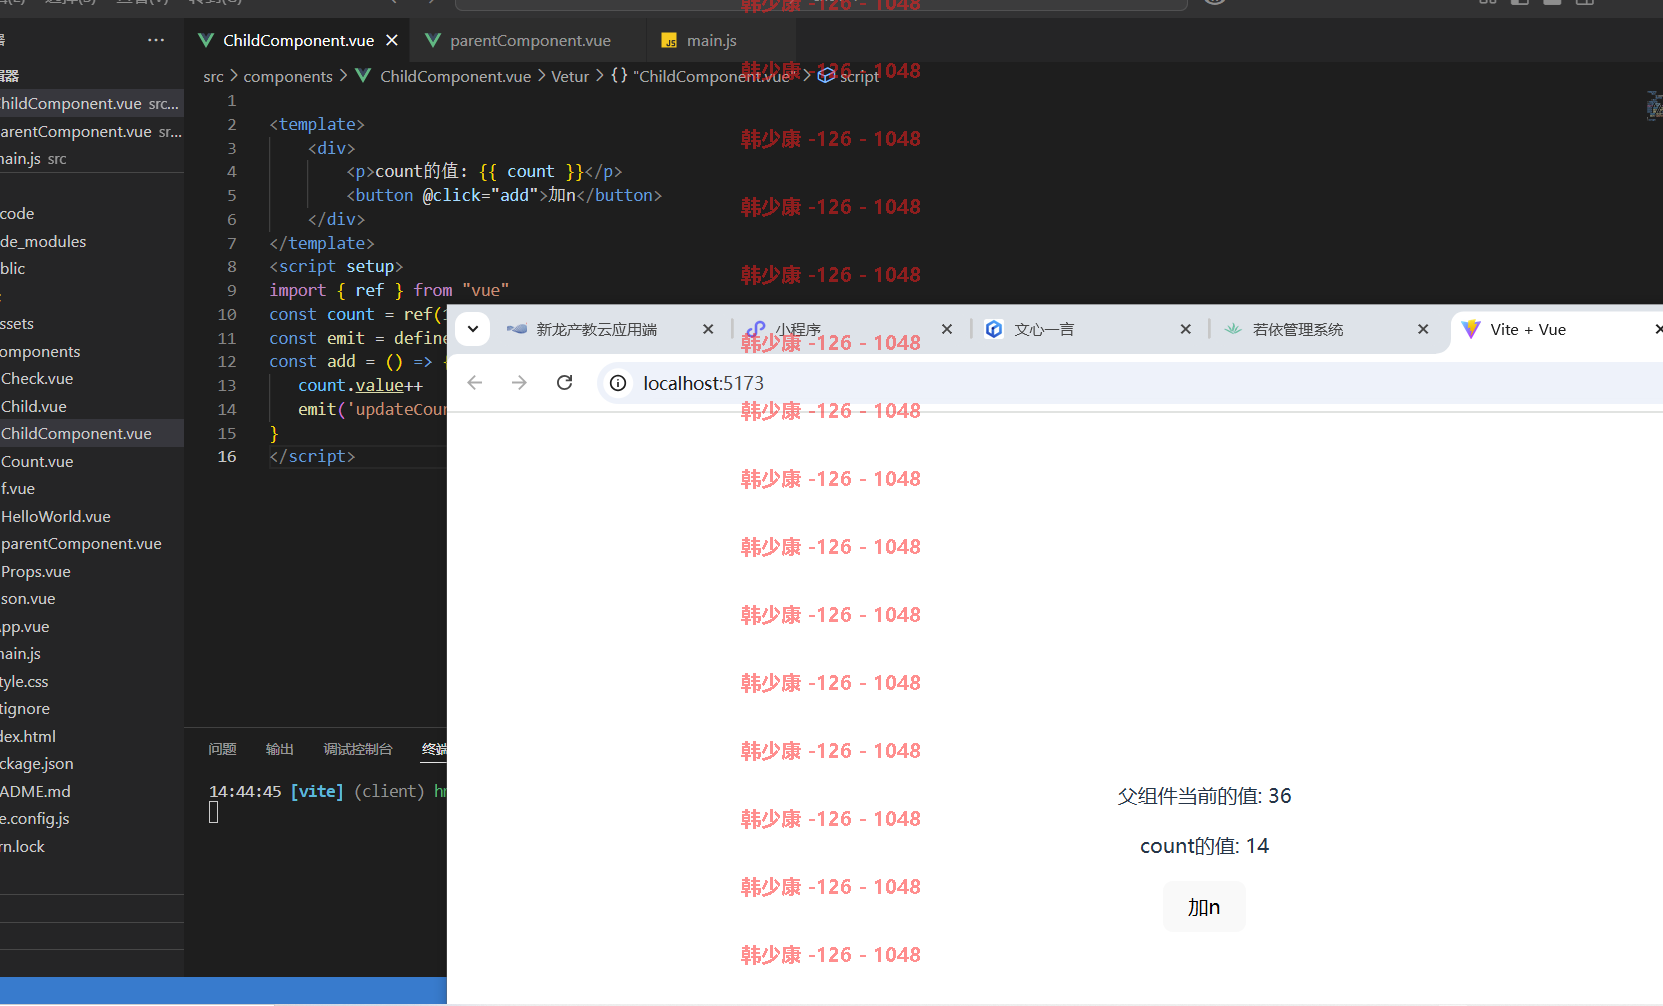Viewport: 1663px width, 1006px height.
Task: Open HelloWorld.vue from the file explorer
Action: (91, 516)
